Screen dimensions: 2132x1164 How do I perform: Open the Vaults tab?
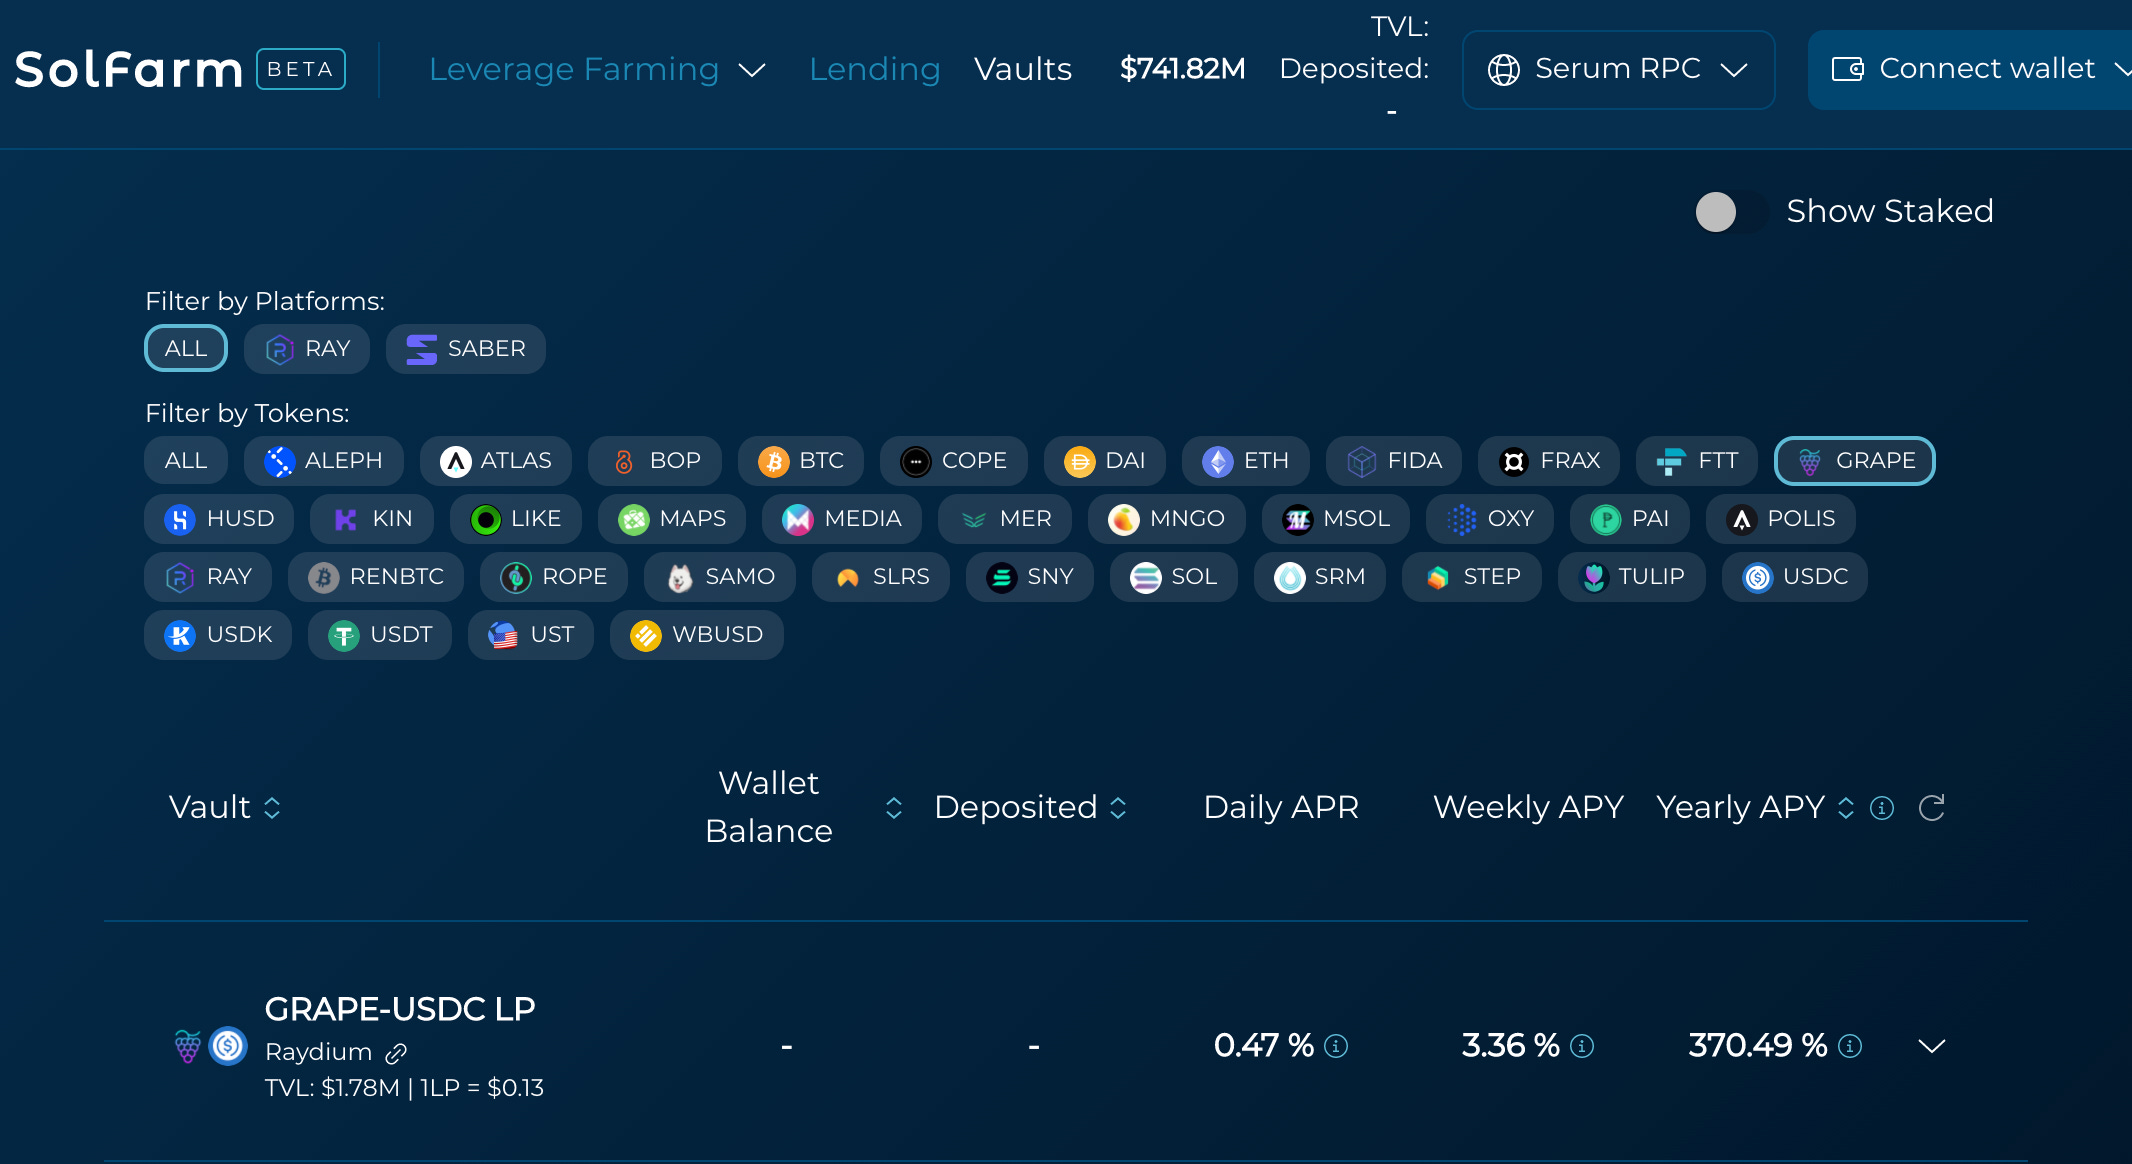(x=1022, y=69)
